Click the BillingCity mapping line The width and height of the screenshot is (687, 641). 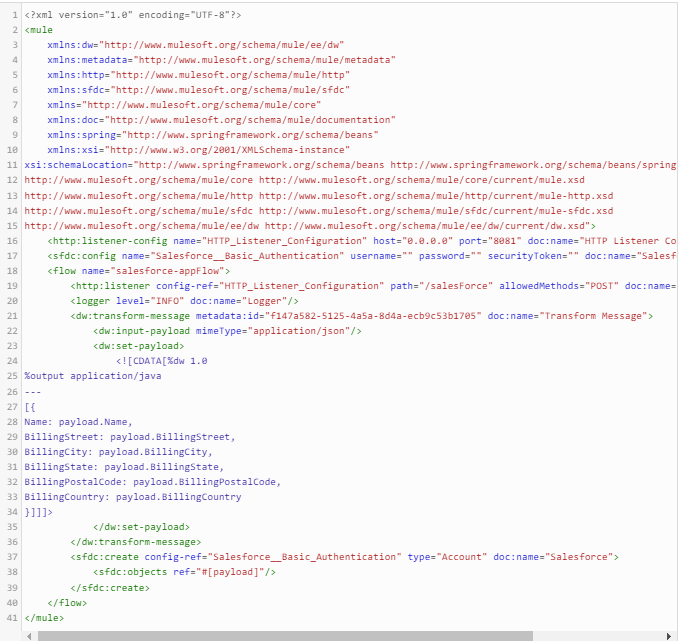click(118, 451)
